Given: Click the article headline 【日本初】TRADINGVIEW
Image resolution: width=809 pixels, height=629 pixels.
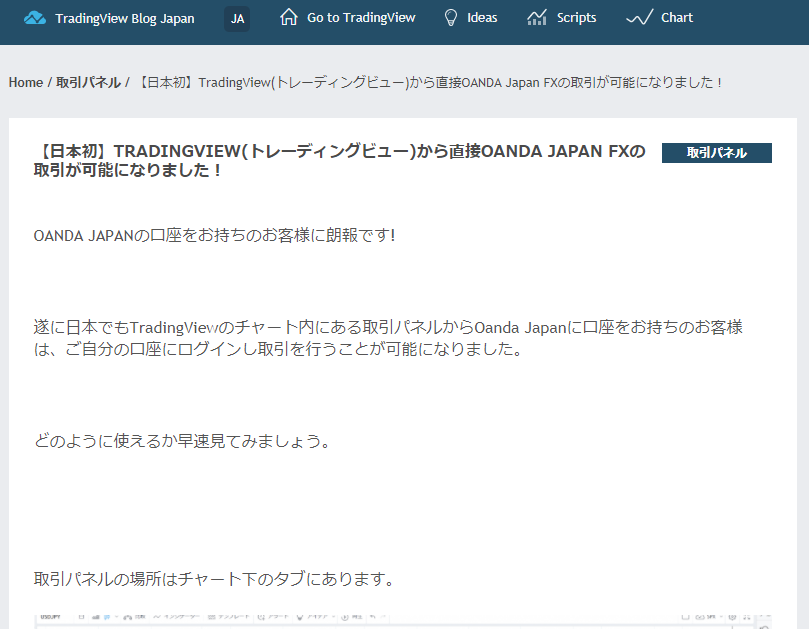Looking at the screenshot, I should pos(339,160).
